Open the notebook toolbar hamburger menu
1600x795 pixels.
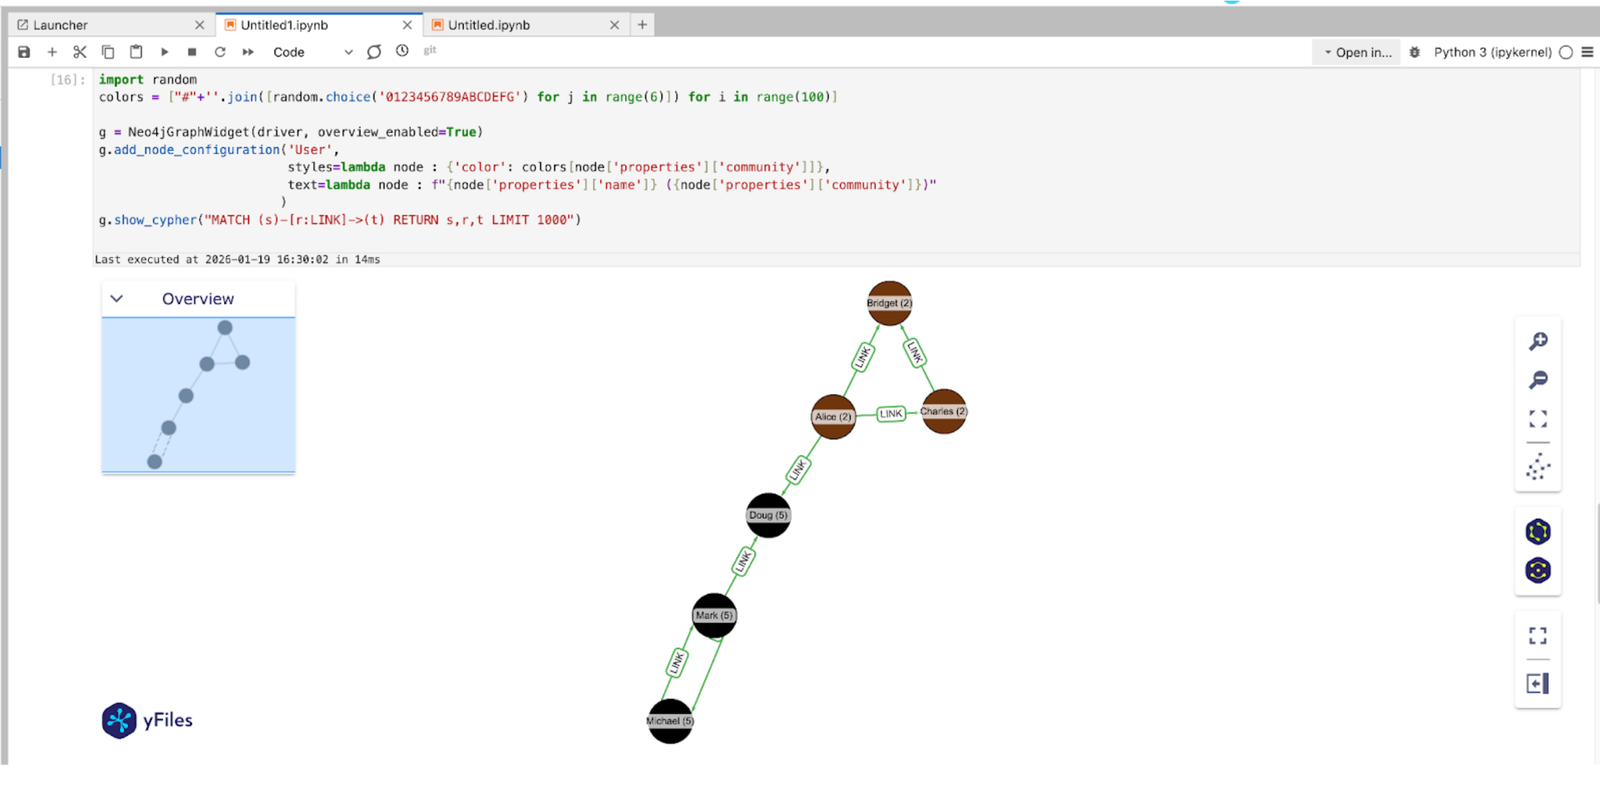(1587, 52)
